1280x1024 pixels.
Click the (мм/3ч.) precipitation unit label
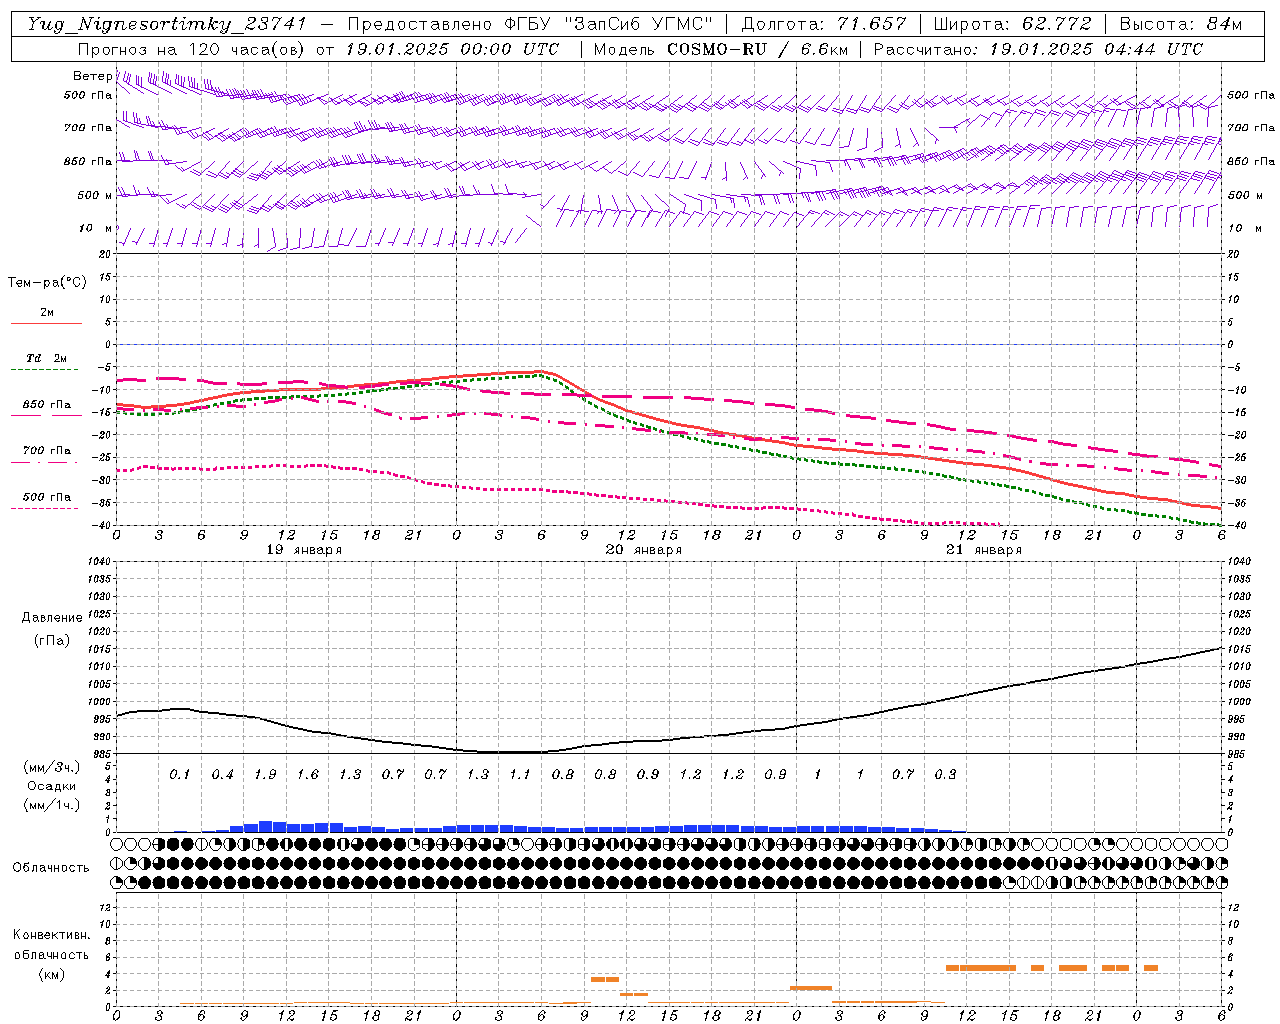coord(50,767)
